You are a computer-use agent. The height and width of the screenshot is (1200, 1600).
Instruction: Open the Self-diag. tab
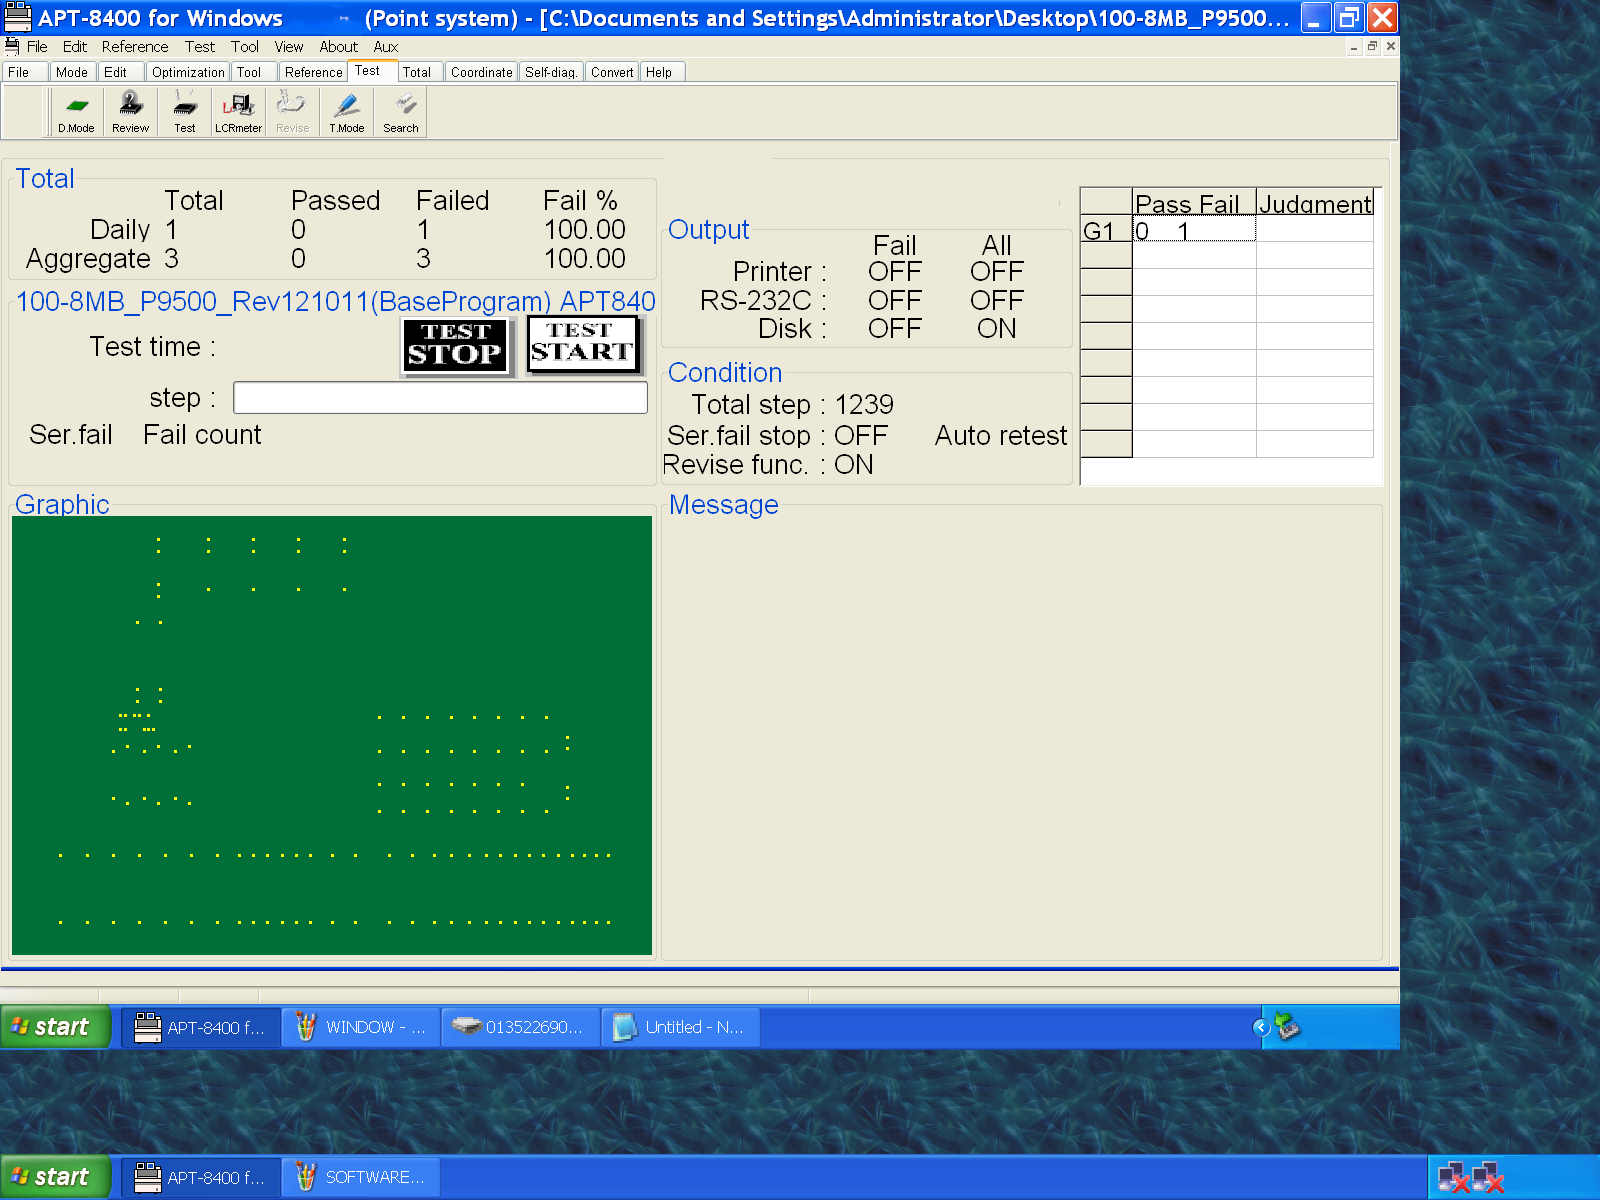point(551,72)
